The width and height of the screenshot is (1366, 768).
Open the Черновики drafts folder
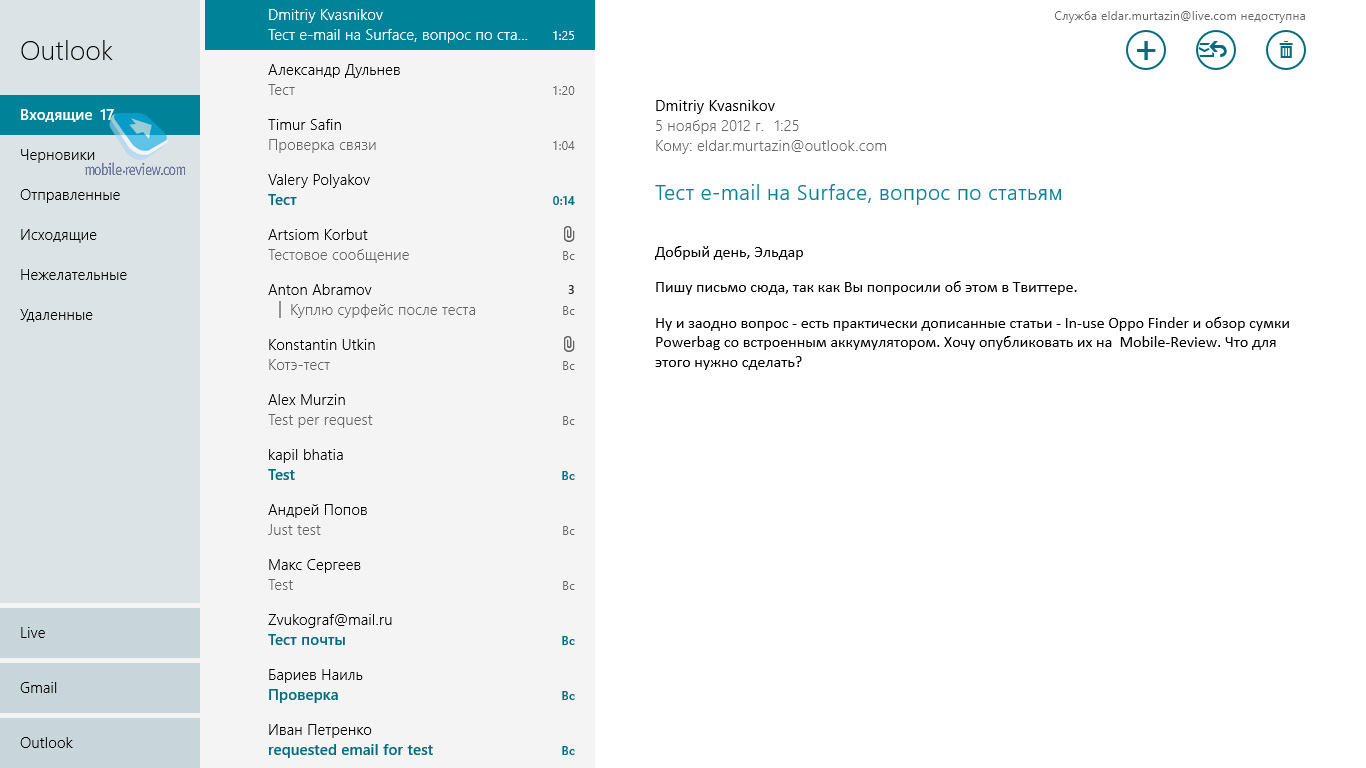click(58, 155)
